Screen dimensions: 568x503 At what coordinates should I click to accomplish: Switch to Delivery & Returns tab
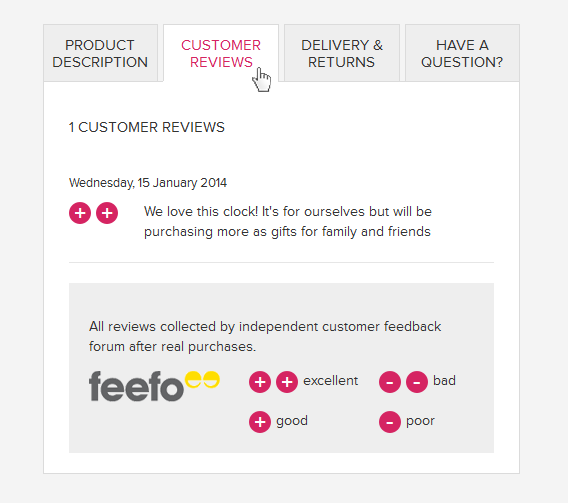click(x=342, y=53)
